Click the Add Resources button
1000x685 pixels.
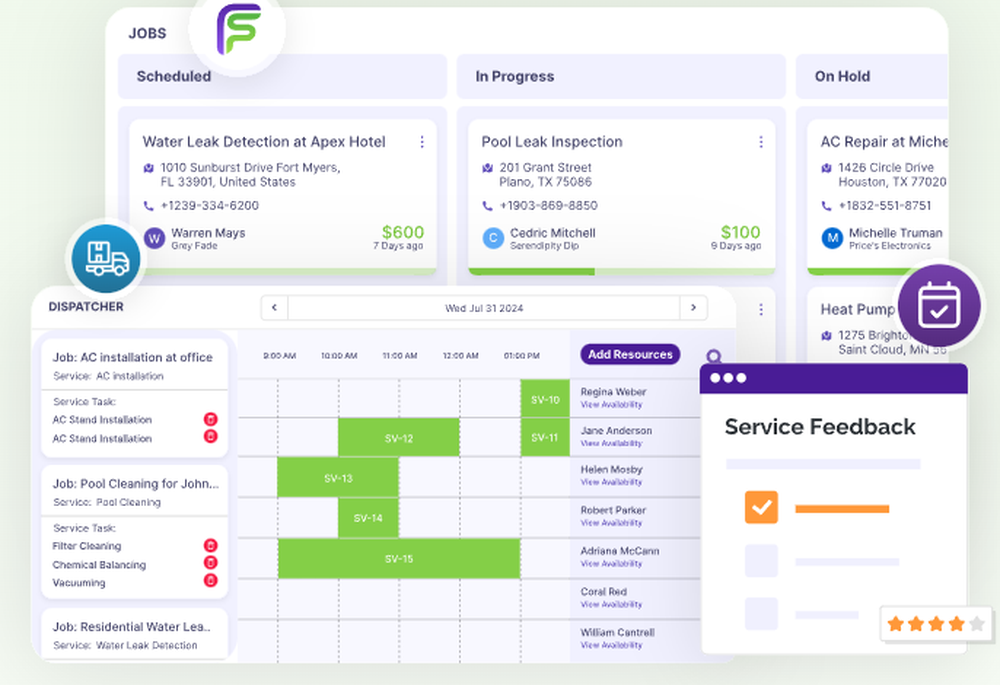pos(630,354)
